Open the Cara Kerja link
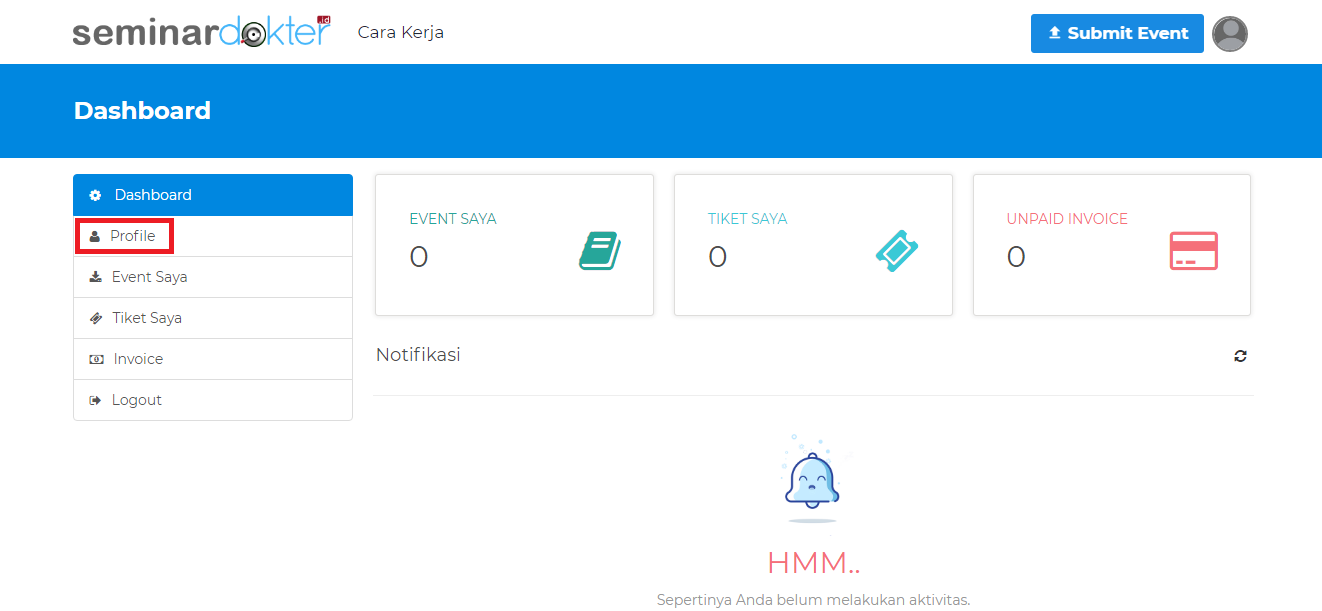Screen dimensions: 1322x611 tap(400, 32)
